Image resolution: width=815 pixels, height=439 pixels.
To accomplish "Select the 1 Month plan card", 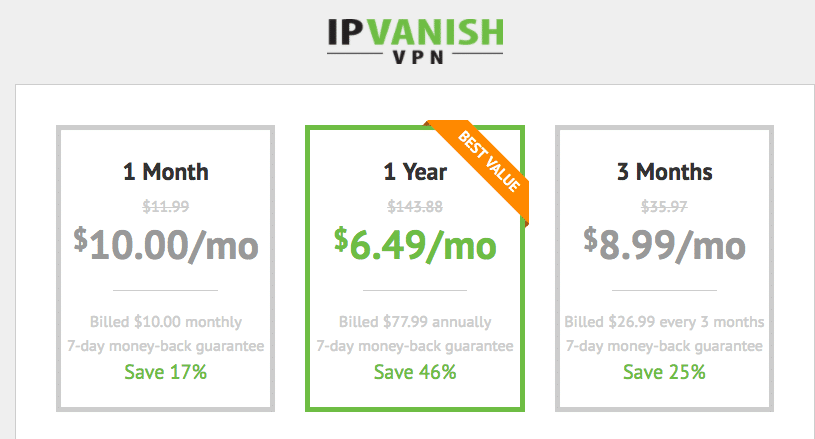I will pos(165,268).
